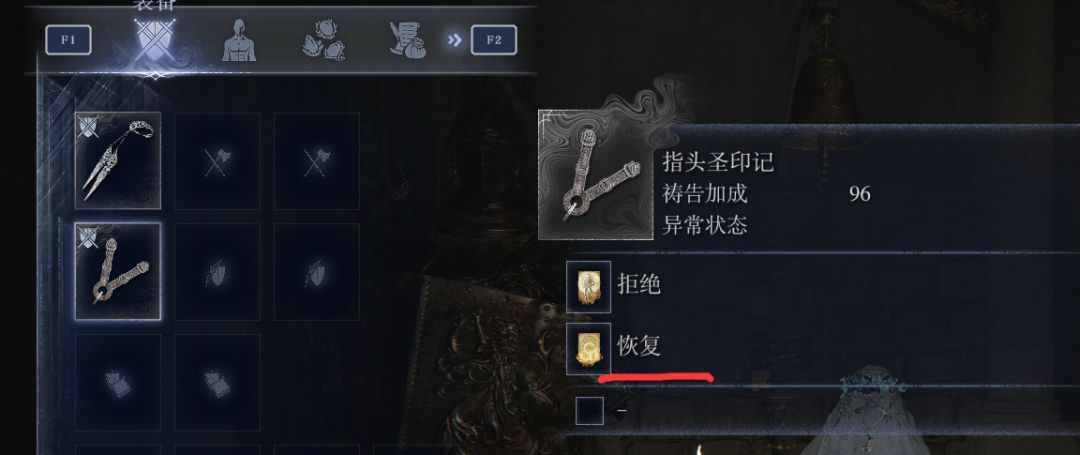
Task: Select the equipped dagger weapon slot
Action: tap(118, 160)
